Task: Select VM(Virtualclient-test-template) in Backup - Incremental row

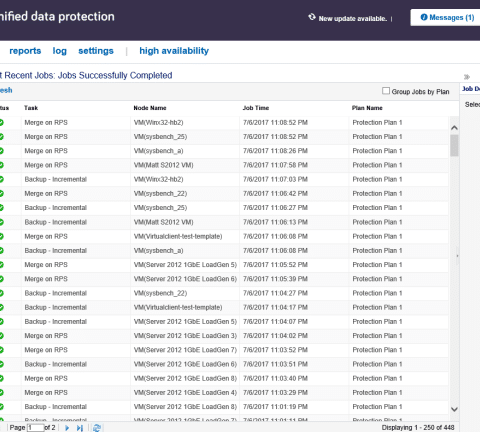Action: (178, 307)
